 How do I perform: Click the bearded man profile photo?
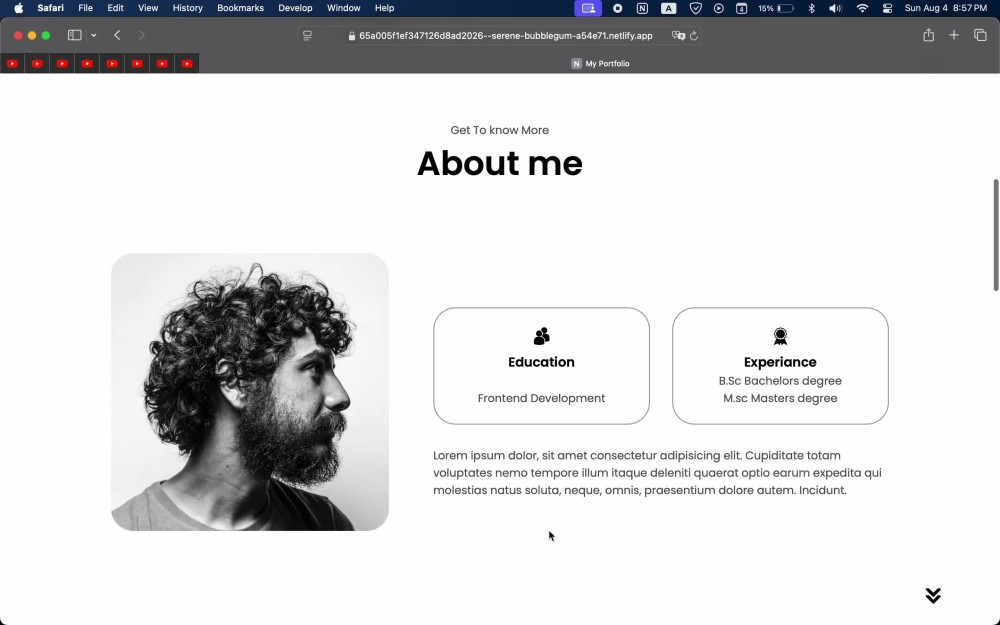250,392
